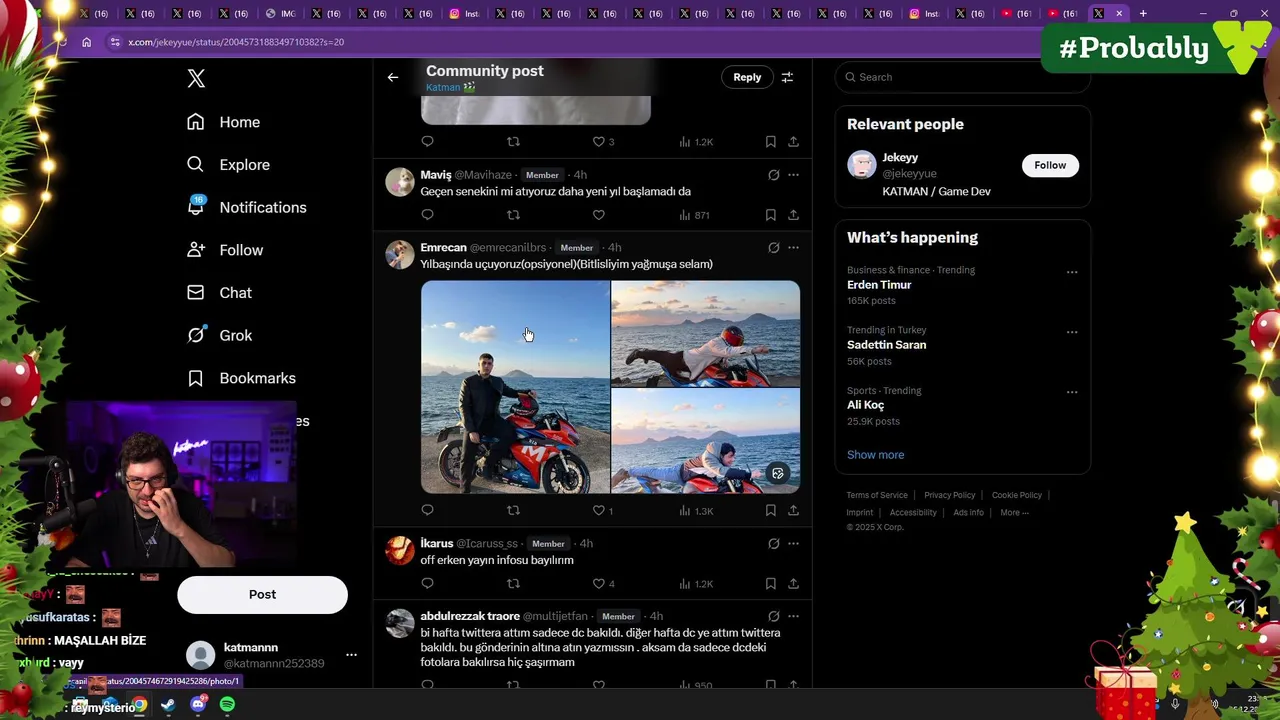The height and width of the screenshot is (720, 1280).
Task: Open more options for Ali Koç trend
Action: 1072,392
